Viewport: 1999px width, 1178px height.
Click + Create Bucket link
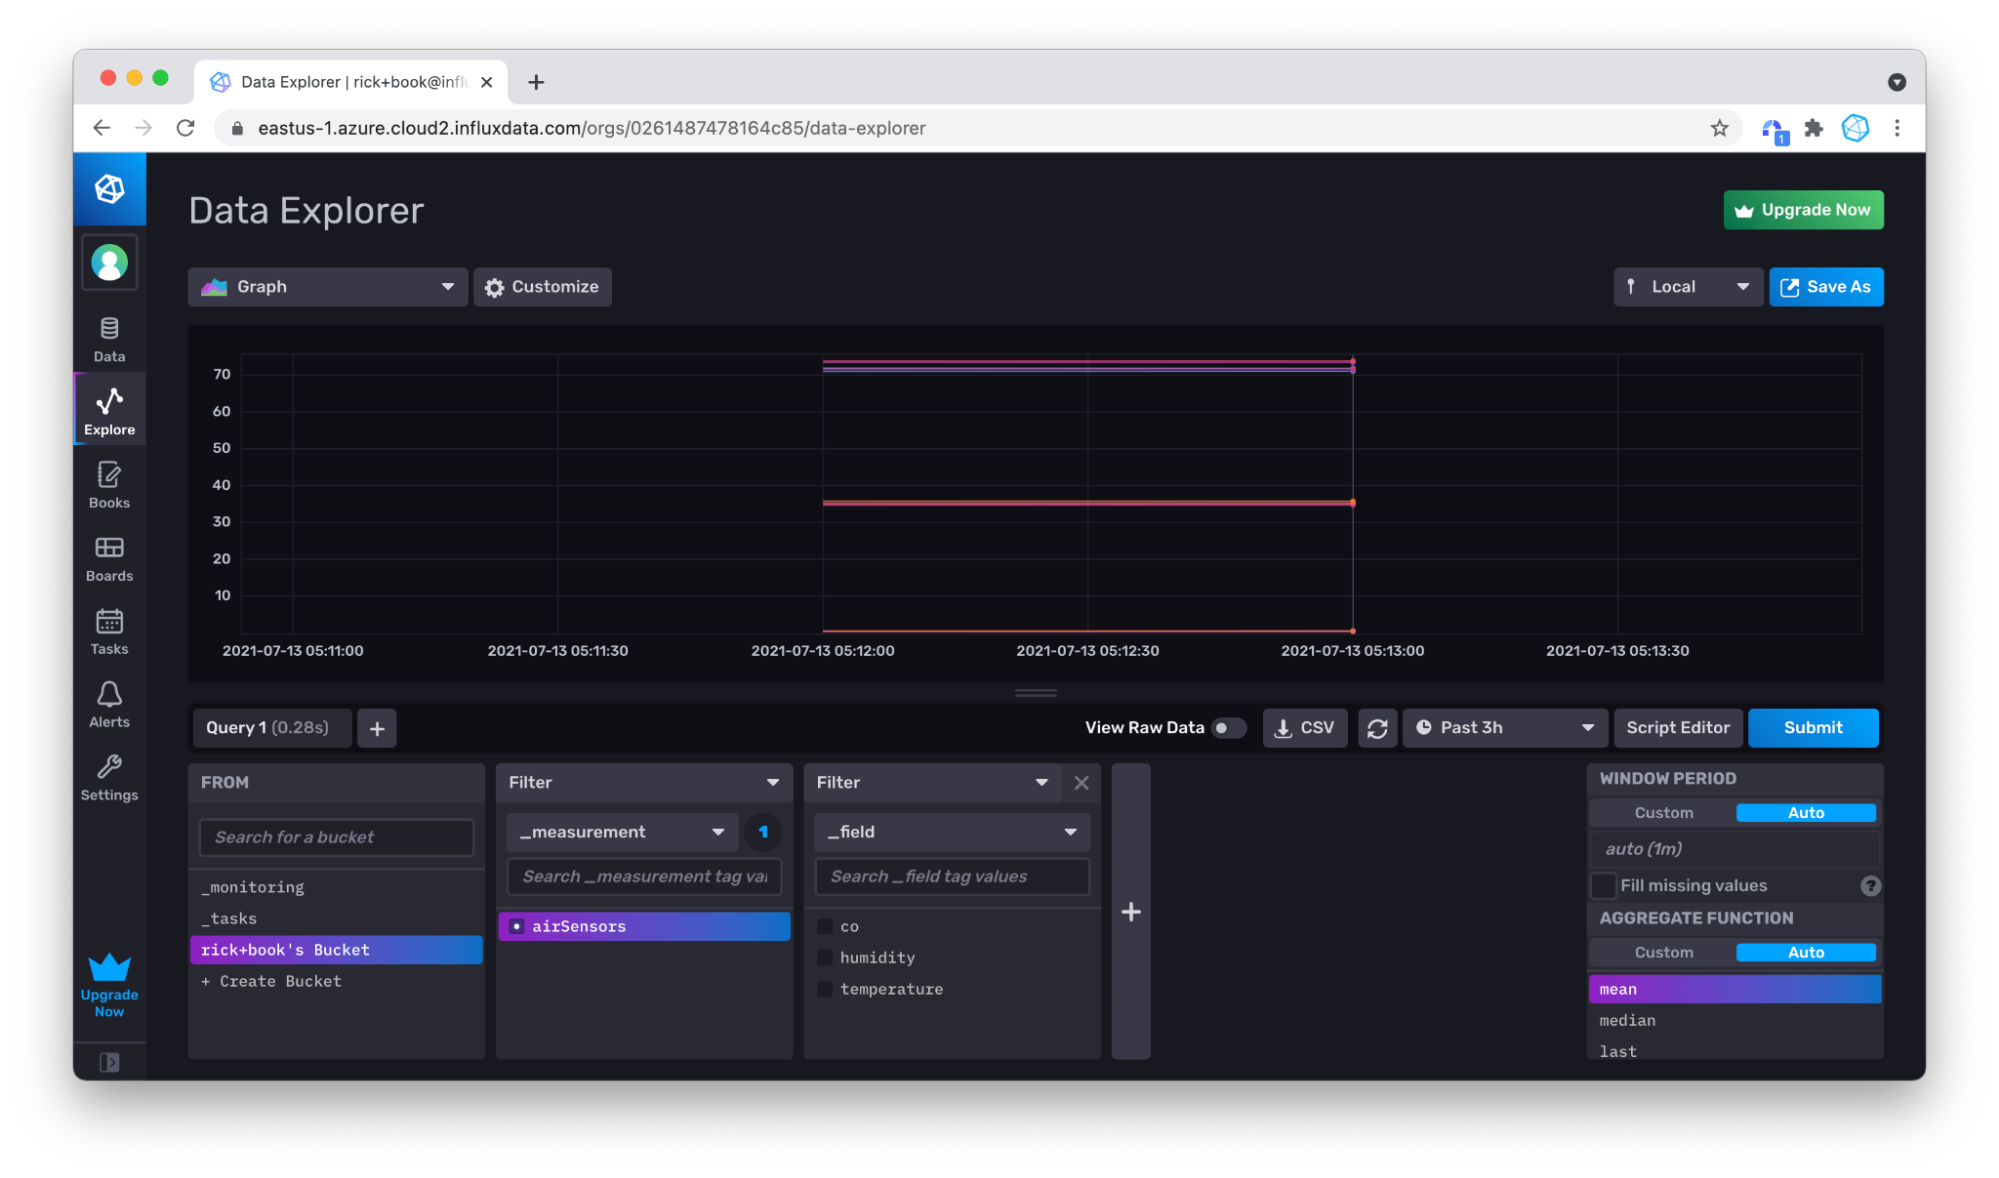click(272, 981)
